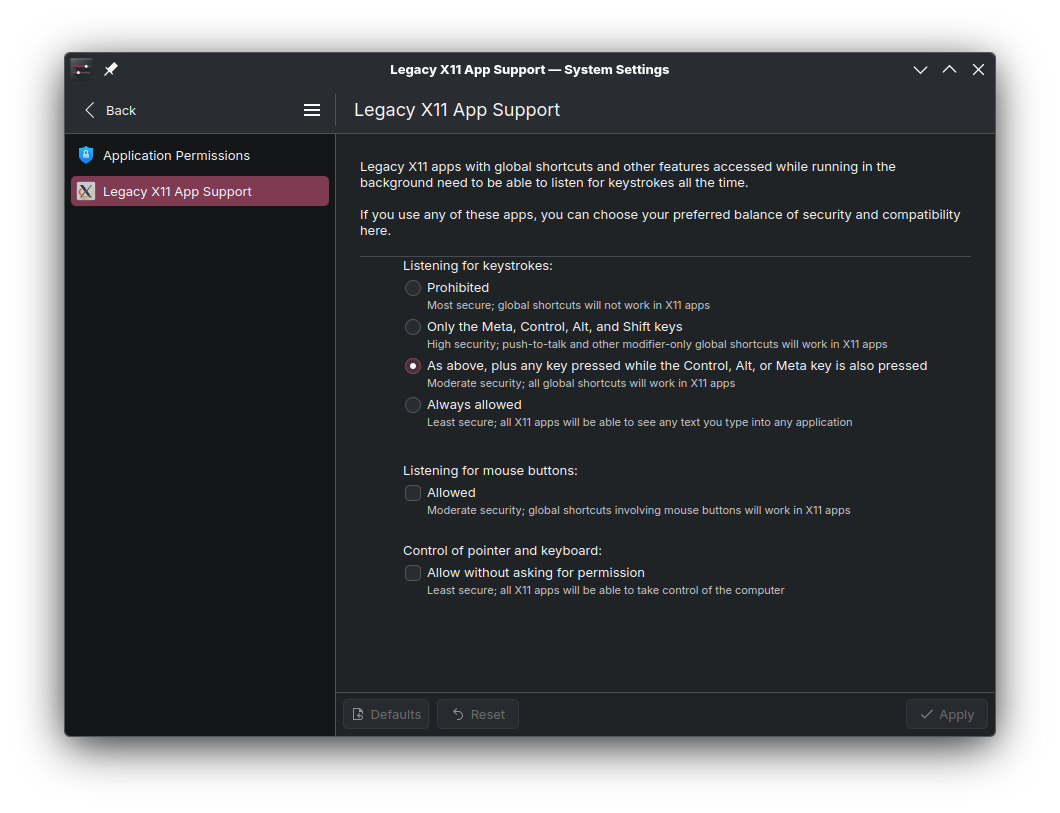Click the 'Legacy X11 App Support' page heading
1060x813 pixels.
pos(457,110)
